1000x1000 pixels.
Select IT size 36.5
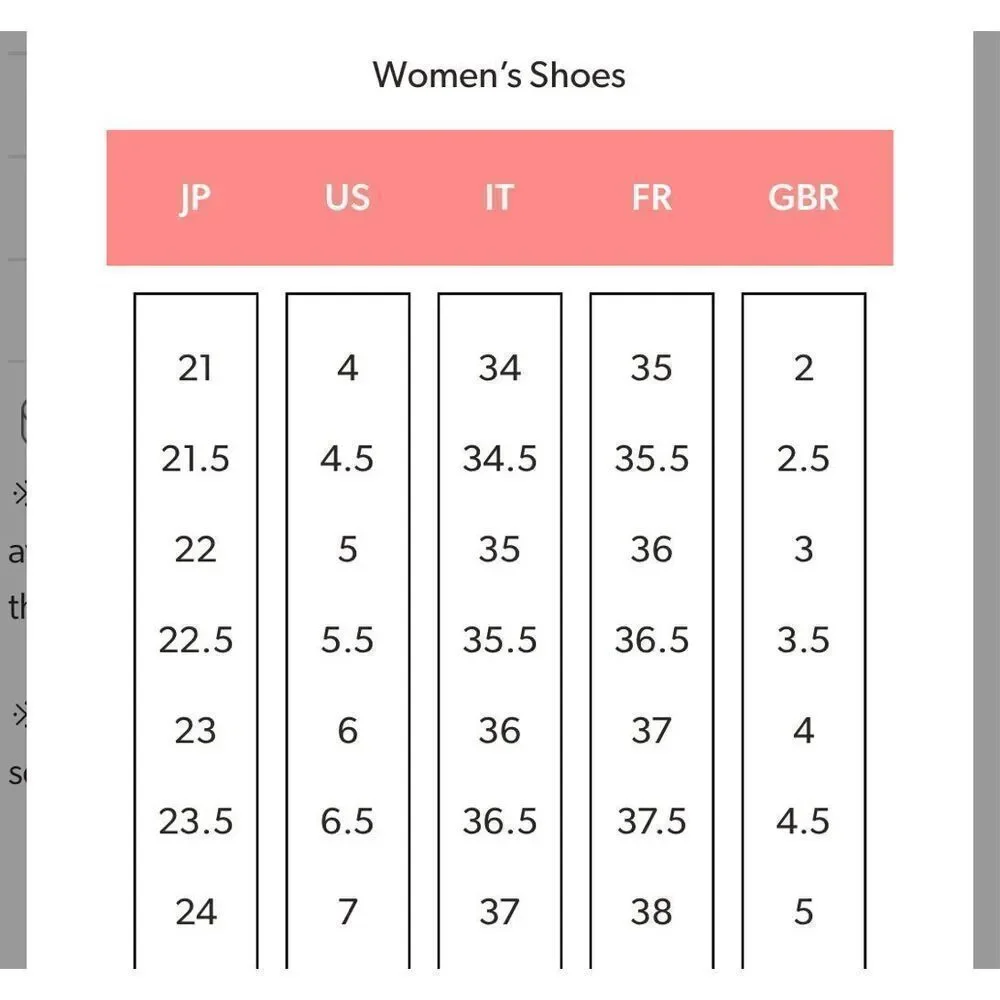click(x=500, y=821)
